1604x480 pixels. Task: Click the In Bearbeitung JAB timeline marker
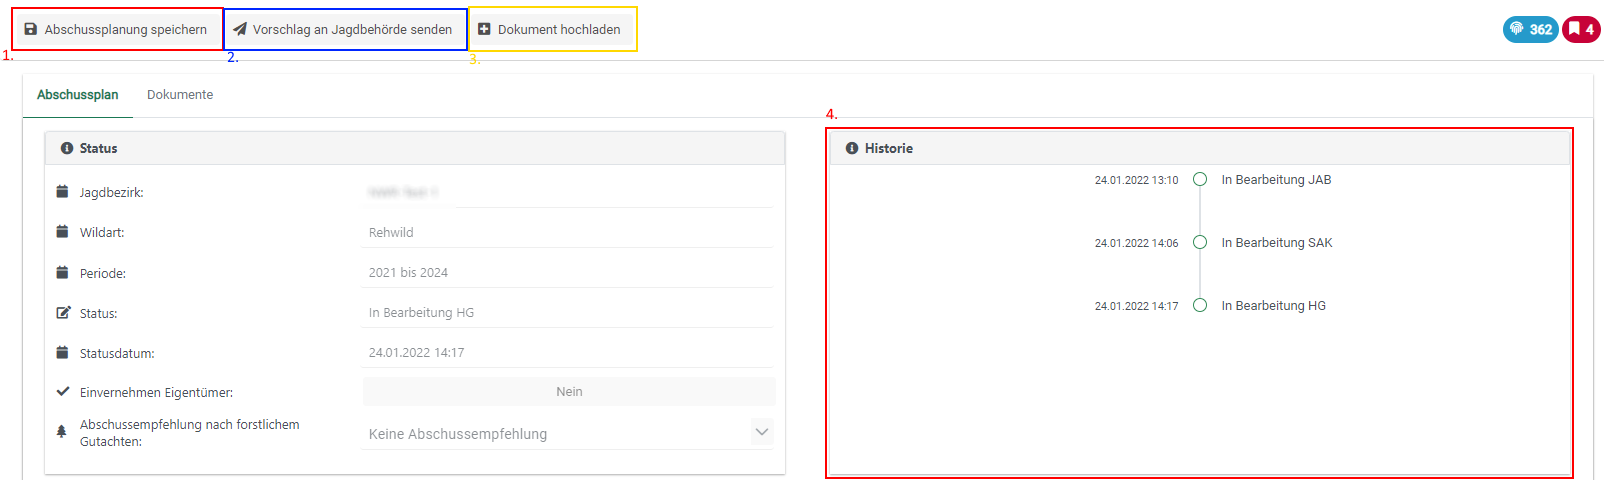(x=1200, y=180)
